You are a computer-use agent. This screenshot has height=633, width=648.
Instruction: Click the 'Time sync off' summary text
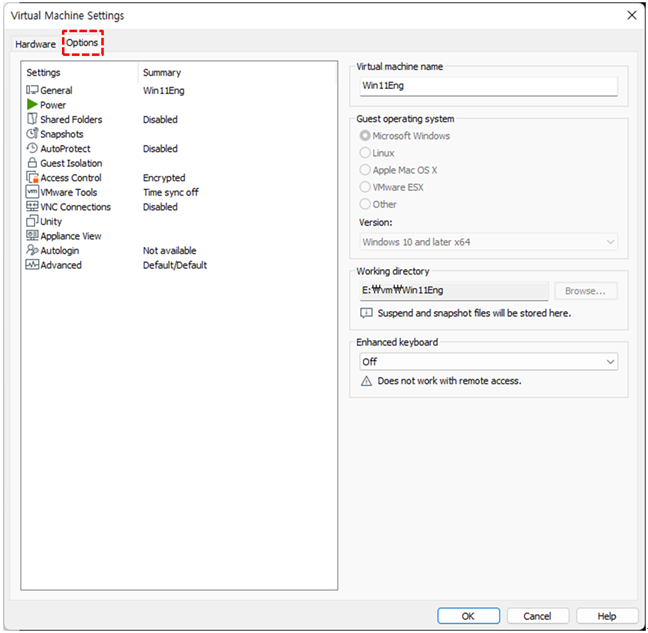pos(171,192)
